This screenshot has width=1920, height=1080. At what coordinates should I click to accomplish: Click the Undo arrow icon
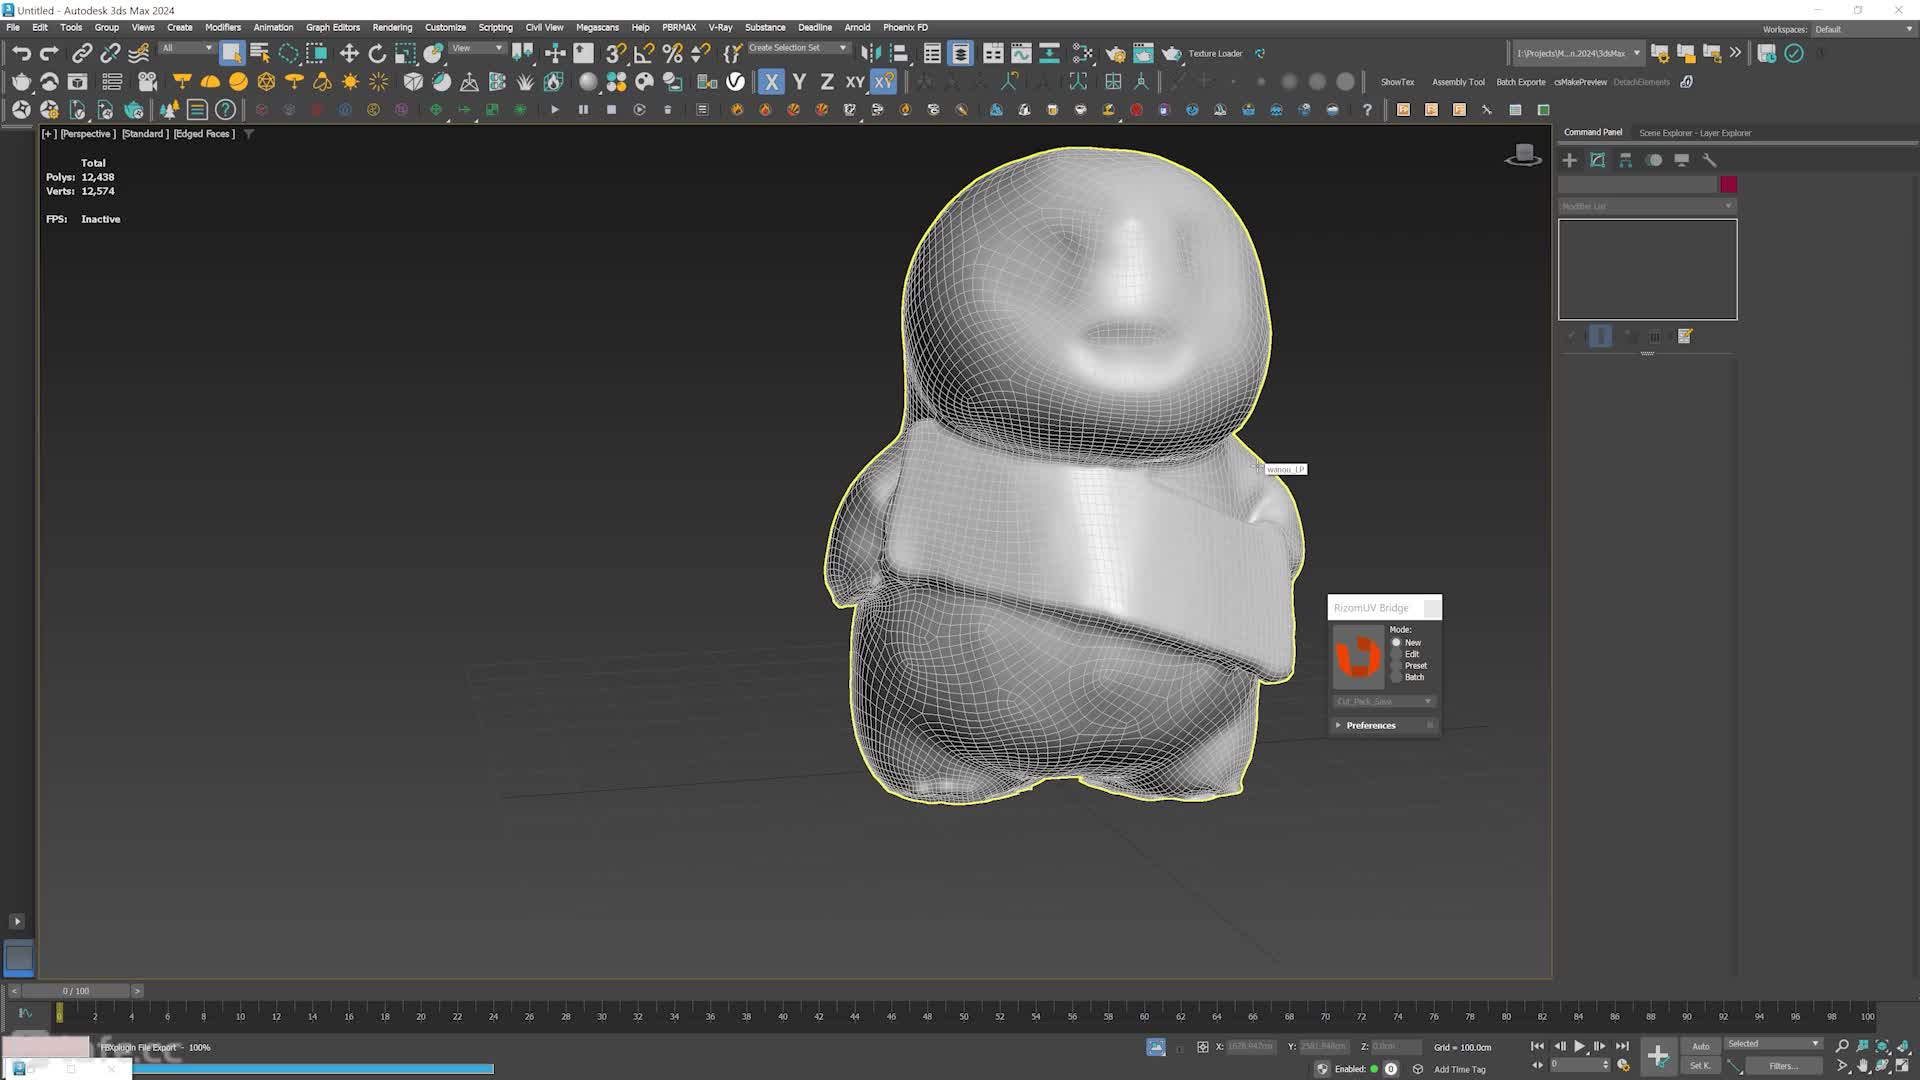[x=22, y=53]
